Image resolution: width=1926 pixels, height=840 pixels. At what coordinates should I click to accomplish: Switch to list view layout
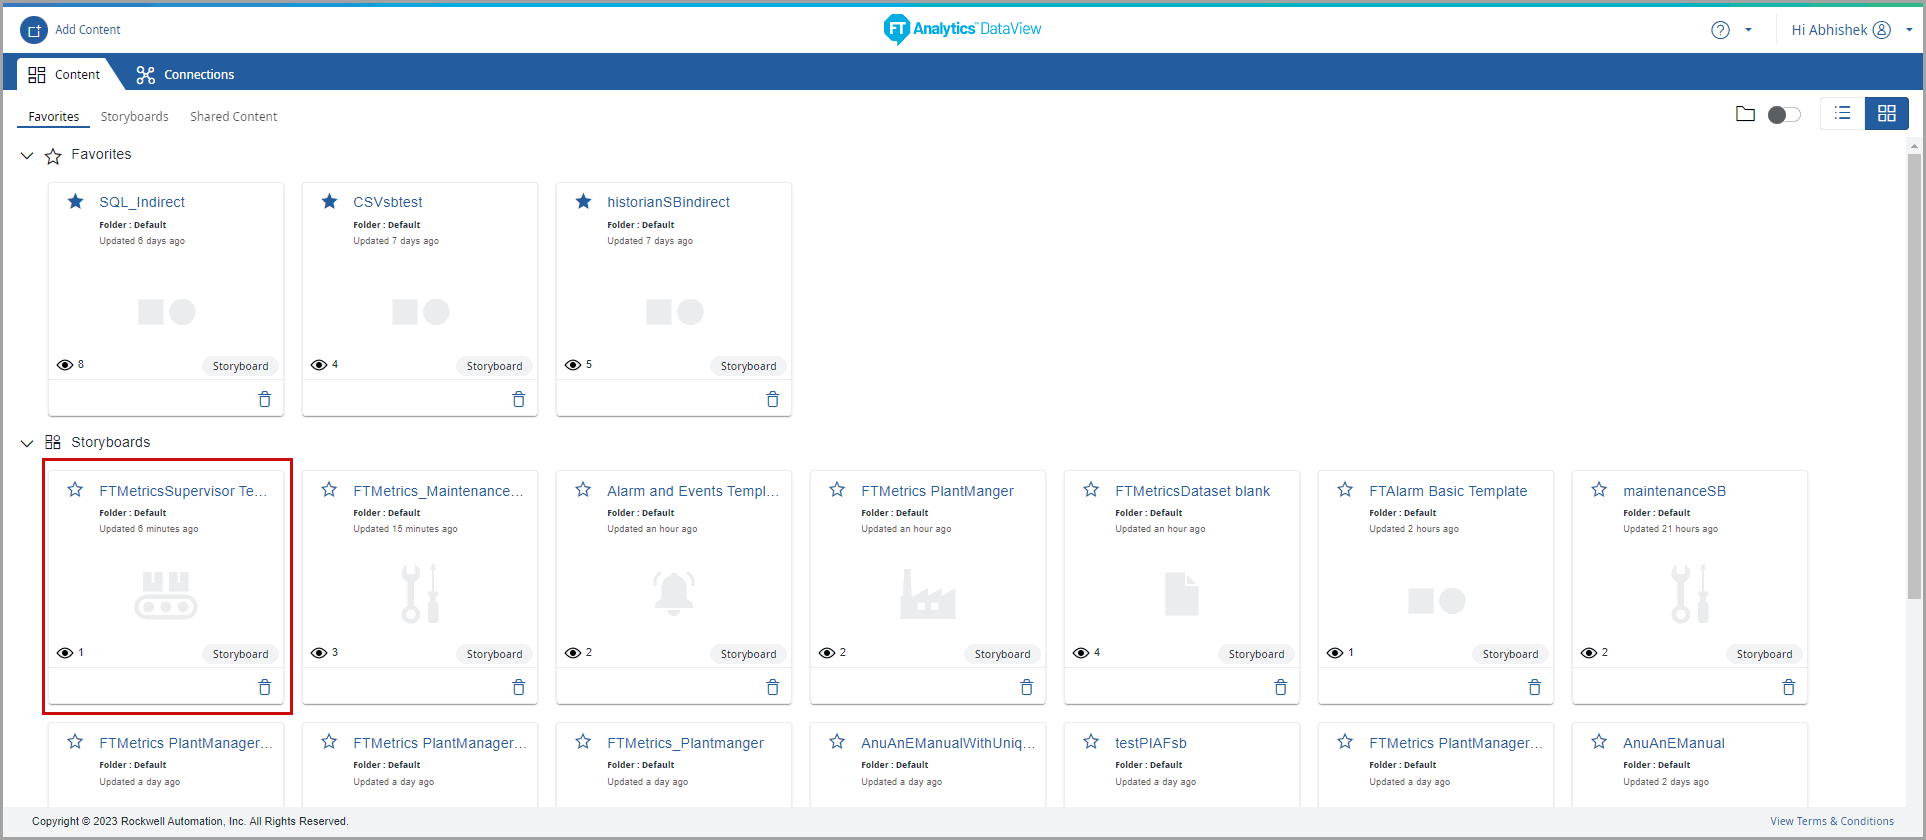(x=1843, y=114)
